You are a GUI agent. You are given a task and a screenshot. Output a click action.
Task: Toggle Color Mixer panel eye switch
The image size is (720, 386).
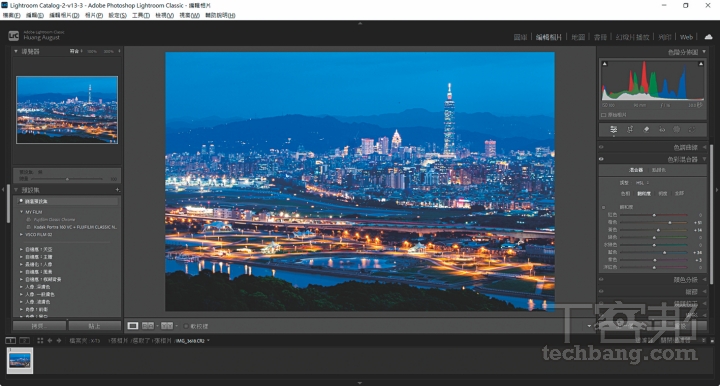coord(601,159)
